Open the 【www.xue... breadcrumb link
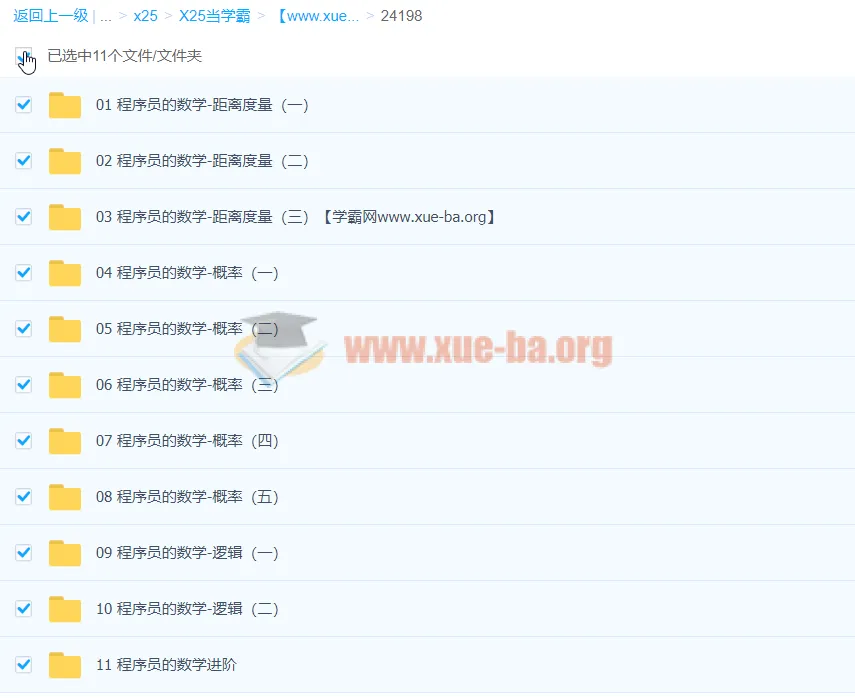Image resolution: width=855 pixels, height=698 pixels. [x=316, y=16]
